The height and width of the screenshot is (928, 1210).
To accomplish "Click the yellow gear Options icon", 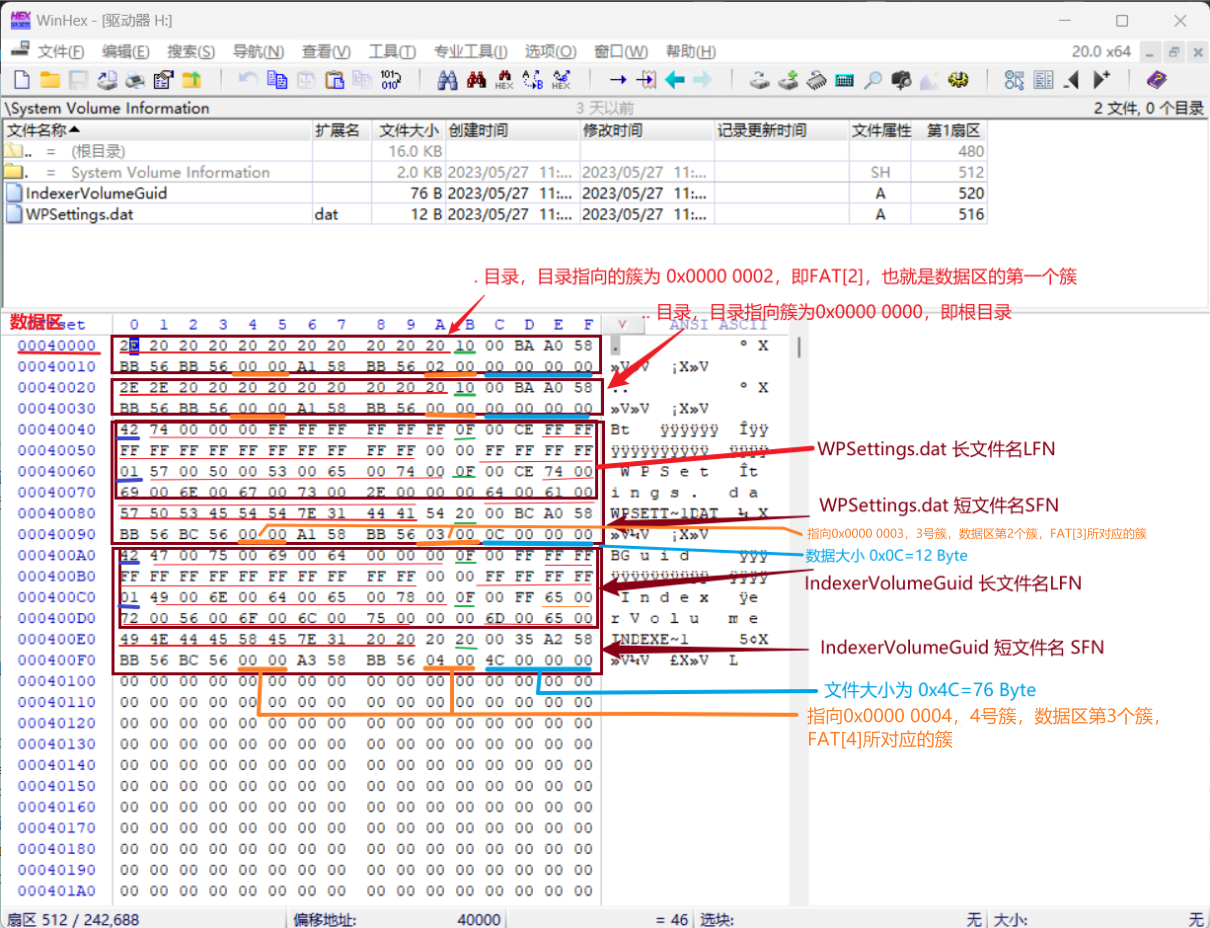I will point(959,80).
